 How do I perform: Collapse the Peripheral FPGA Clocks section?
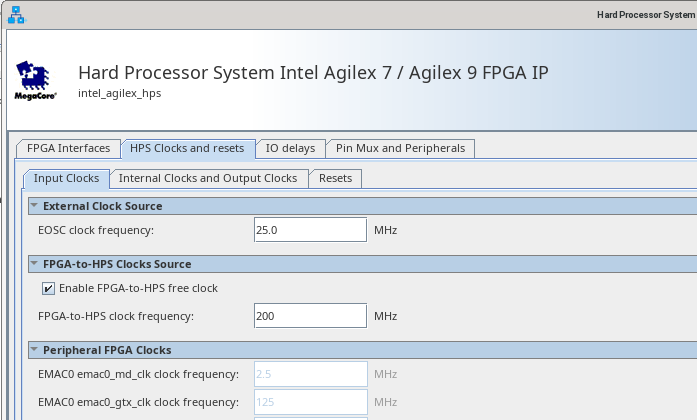click(x=34, y=350)
